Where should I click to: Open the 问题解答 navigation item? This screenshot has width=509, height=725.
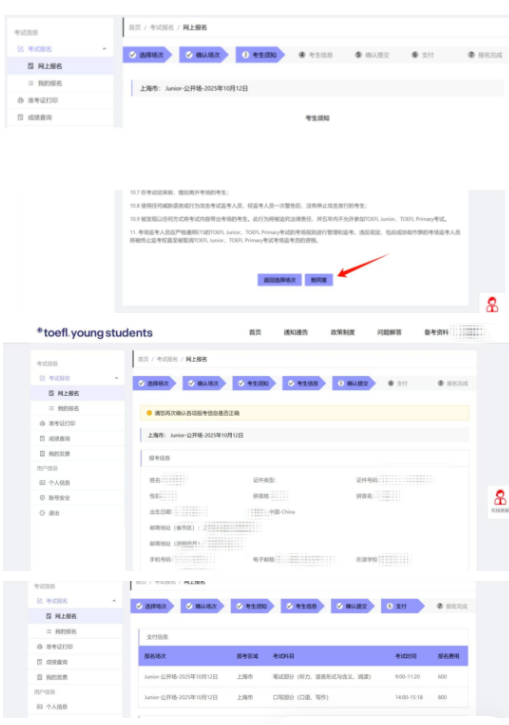pyautogui.click(x=389, y=332)
